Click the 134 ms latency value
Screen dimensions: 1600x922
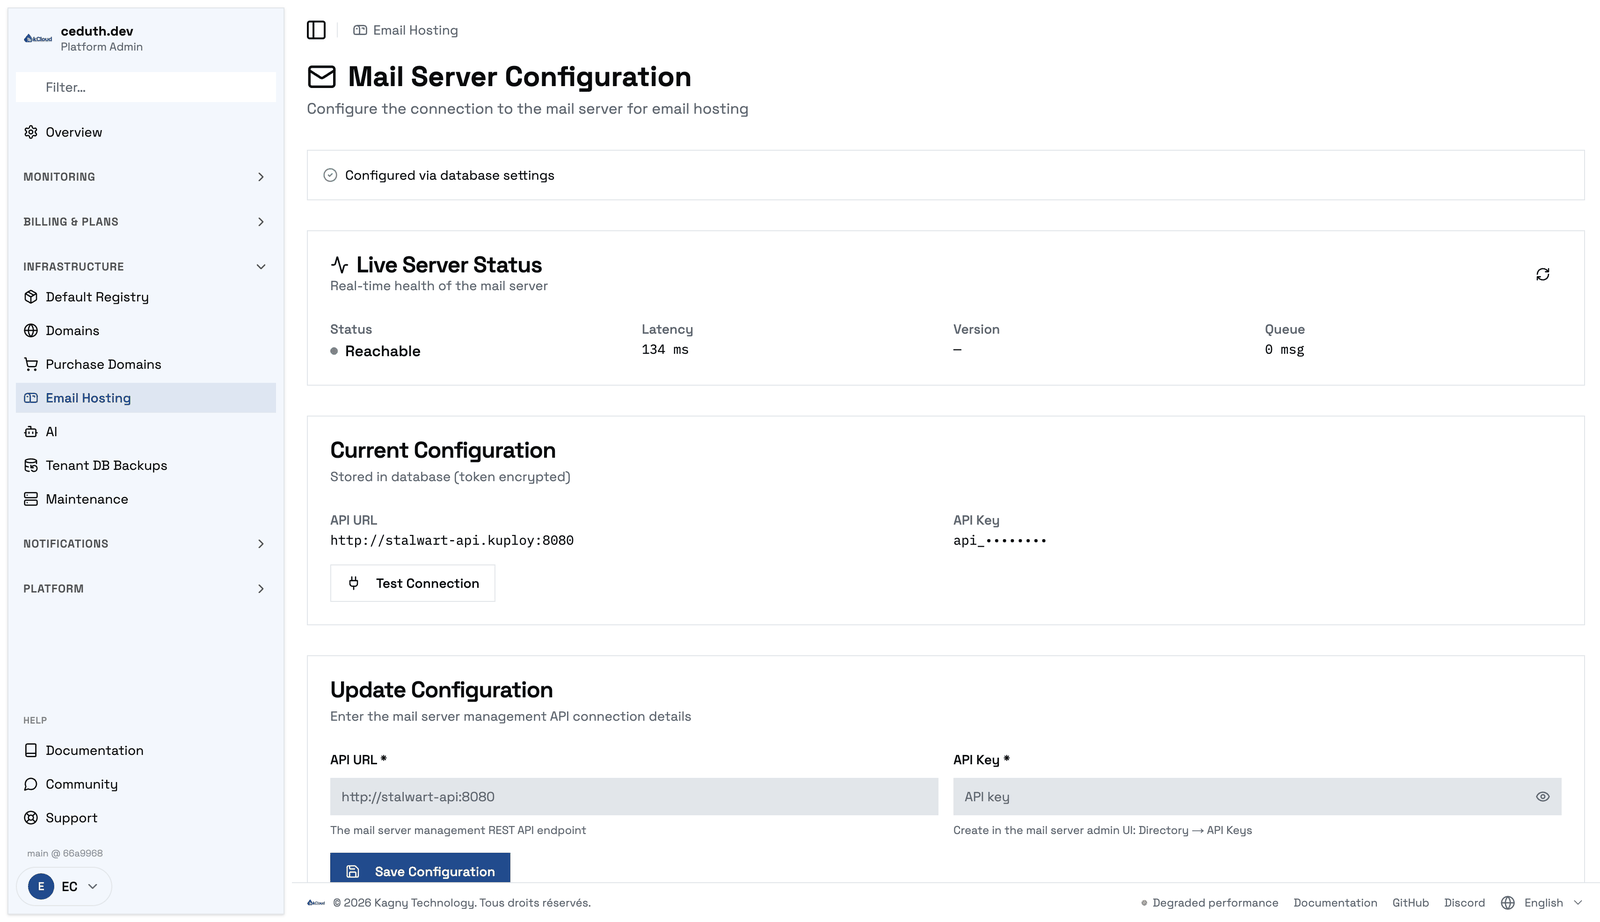(665, 350)
